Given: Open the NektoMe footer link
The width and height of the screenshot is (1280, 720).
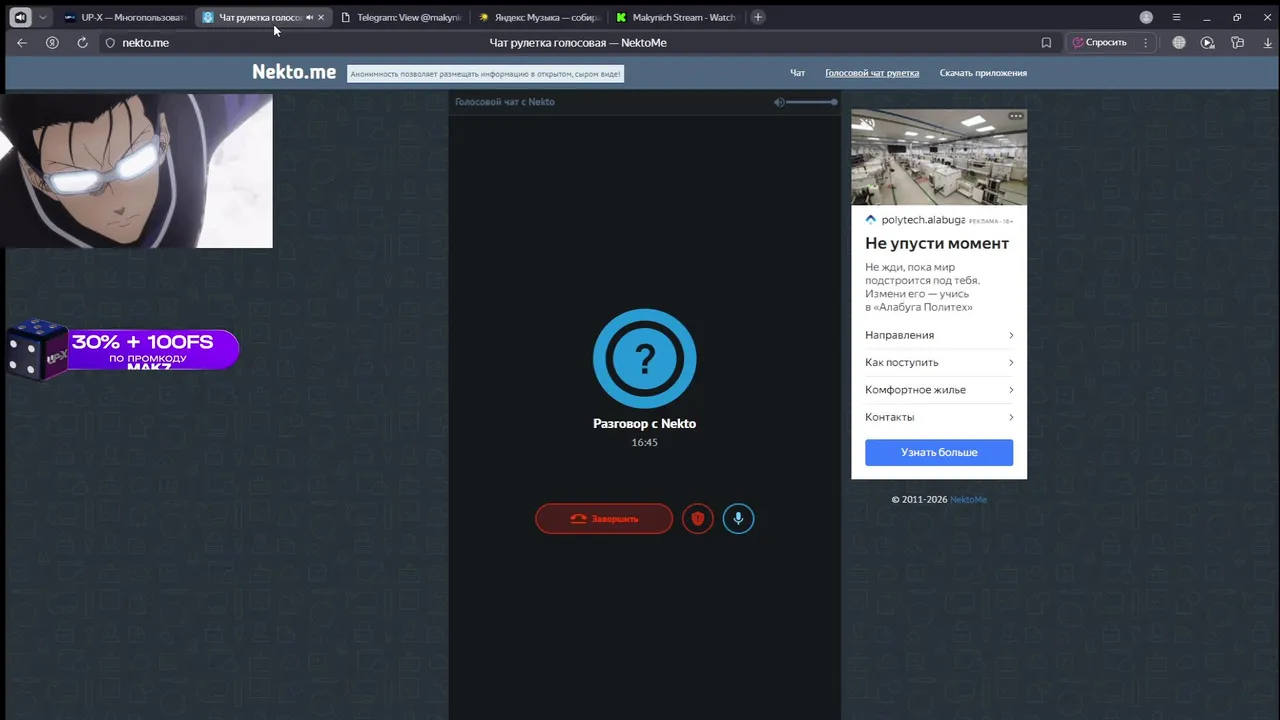Looking at the screenshot, I should 968,500.
